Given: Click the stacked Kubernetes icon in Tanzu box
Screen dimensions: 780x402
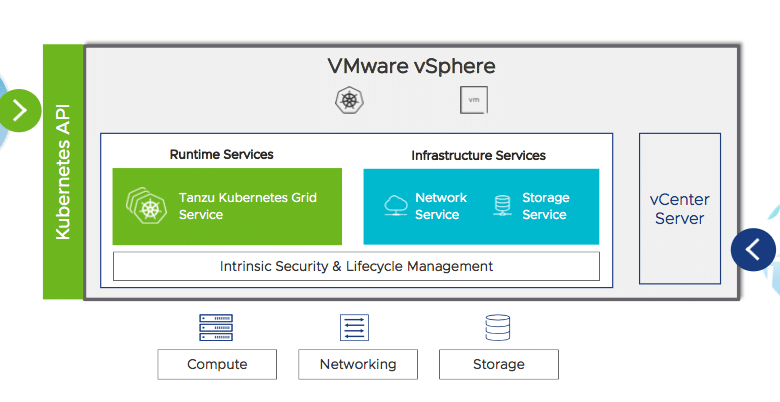Looking at the screenshot, I should pyautogui.click(x=147, y=205).
